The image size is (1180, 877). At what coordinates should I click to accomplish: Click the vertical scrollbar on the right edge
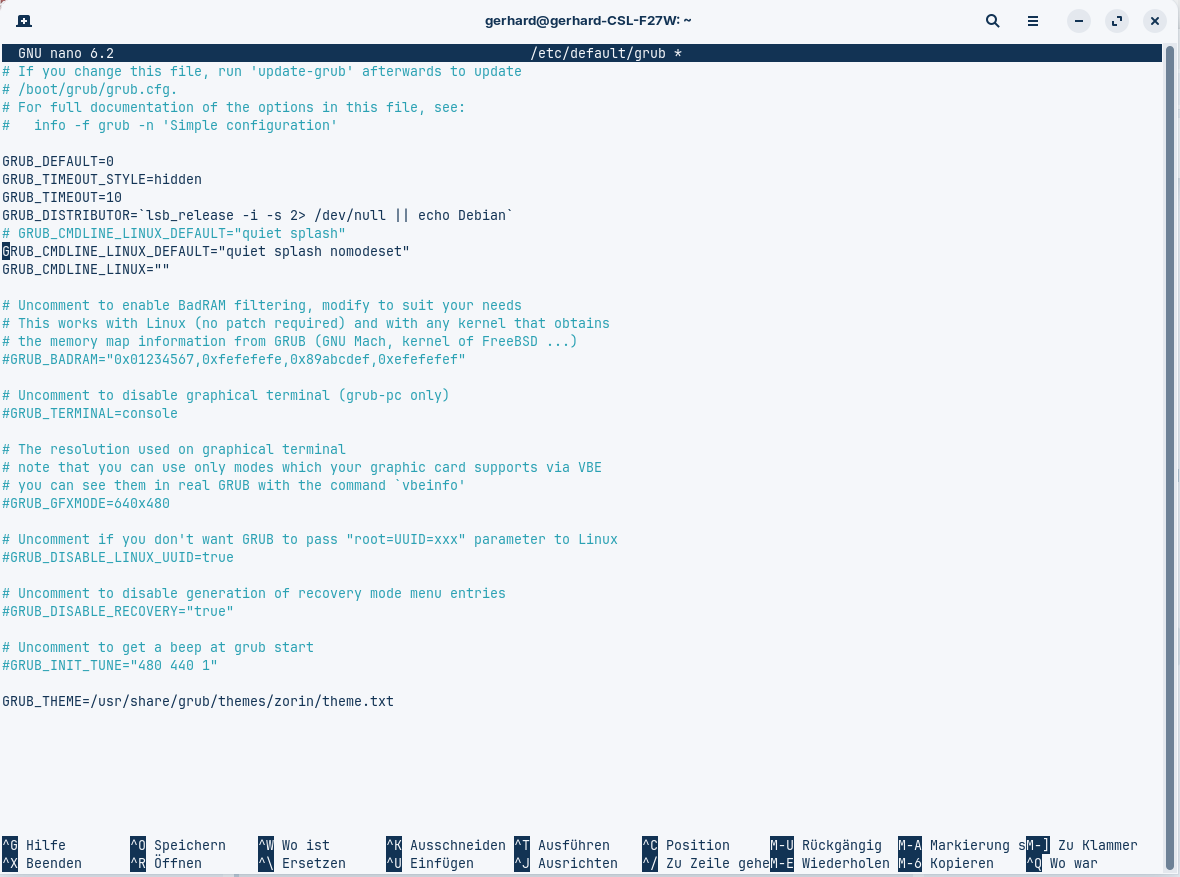(x=1169, y=452)
